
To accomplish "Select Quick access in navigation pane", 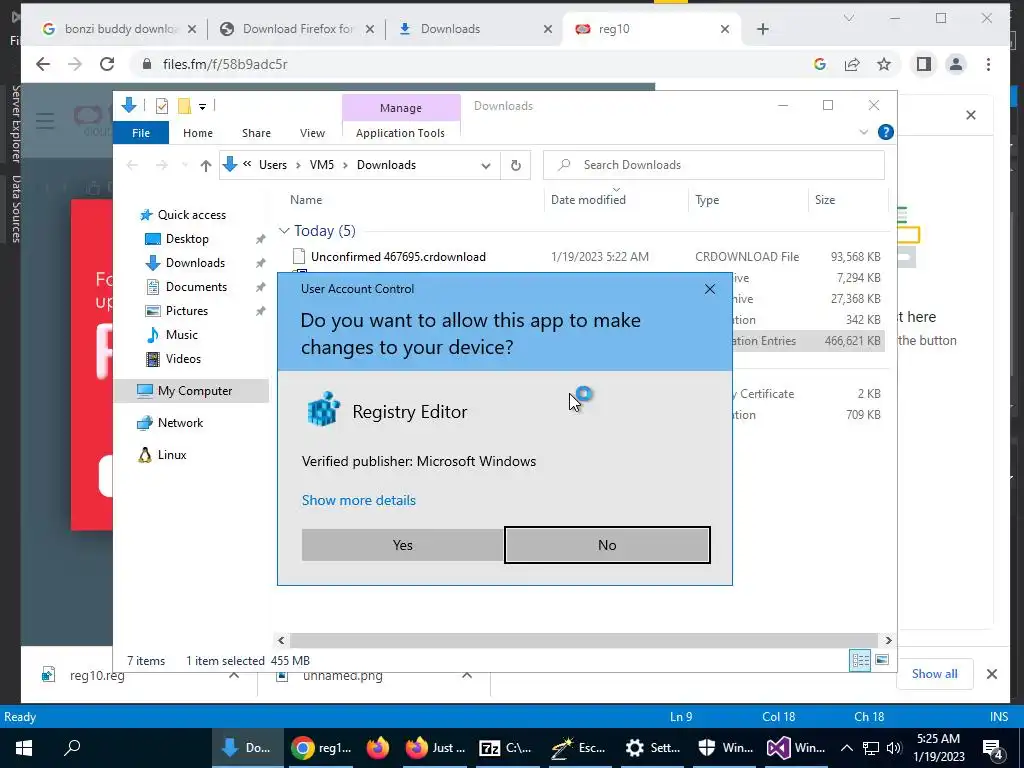I will coord(191,215).
